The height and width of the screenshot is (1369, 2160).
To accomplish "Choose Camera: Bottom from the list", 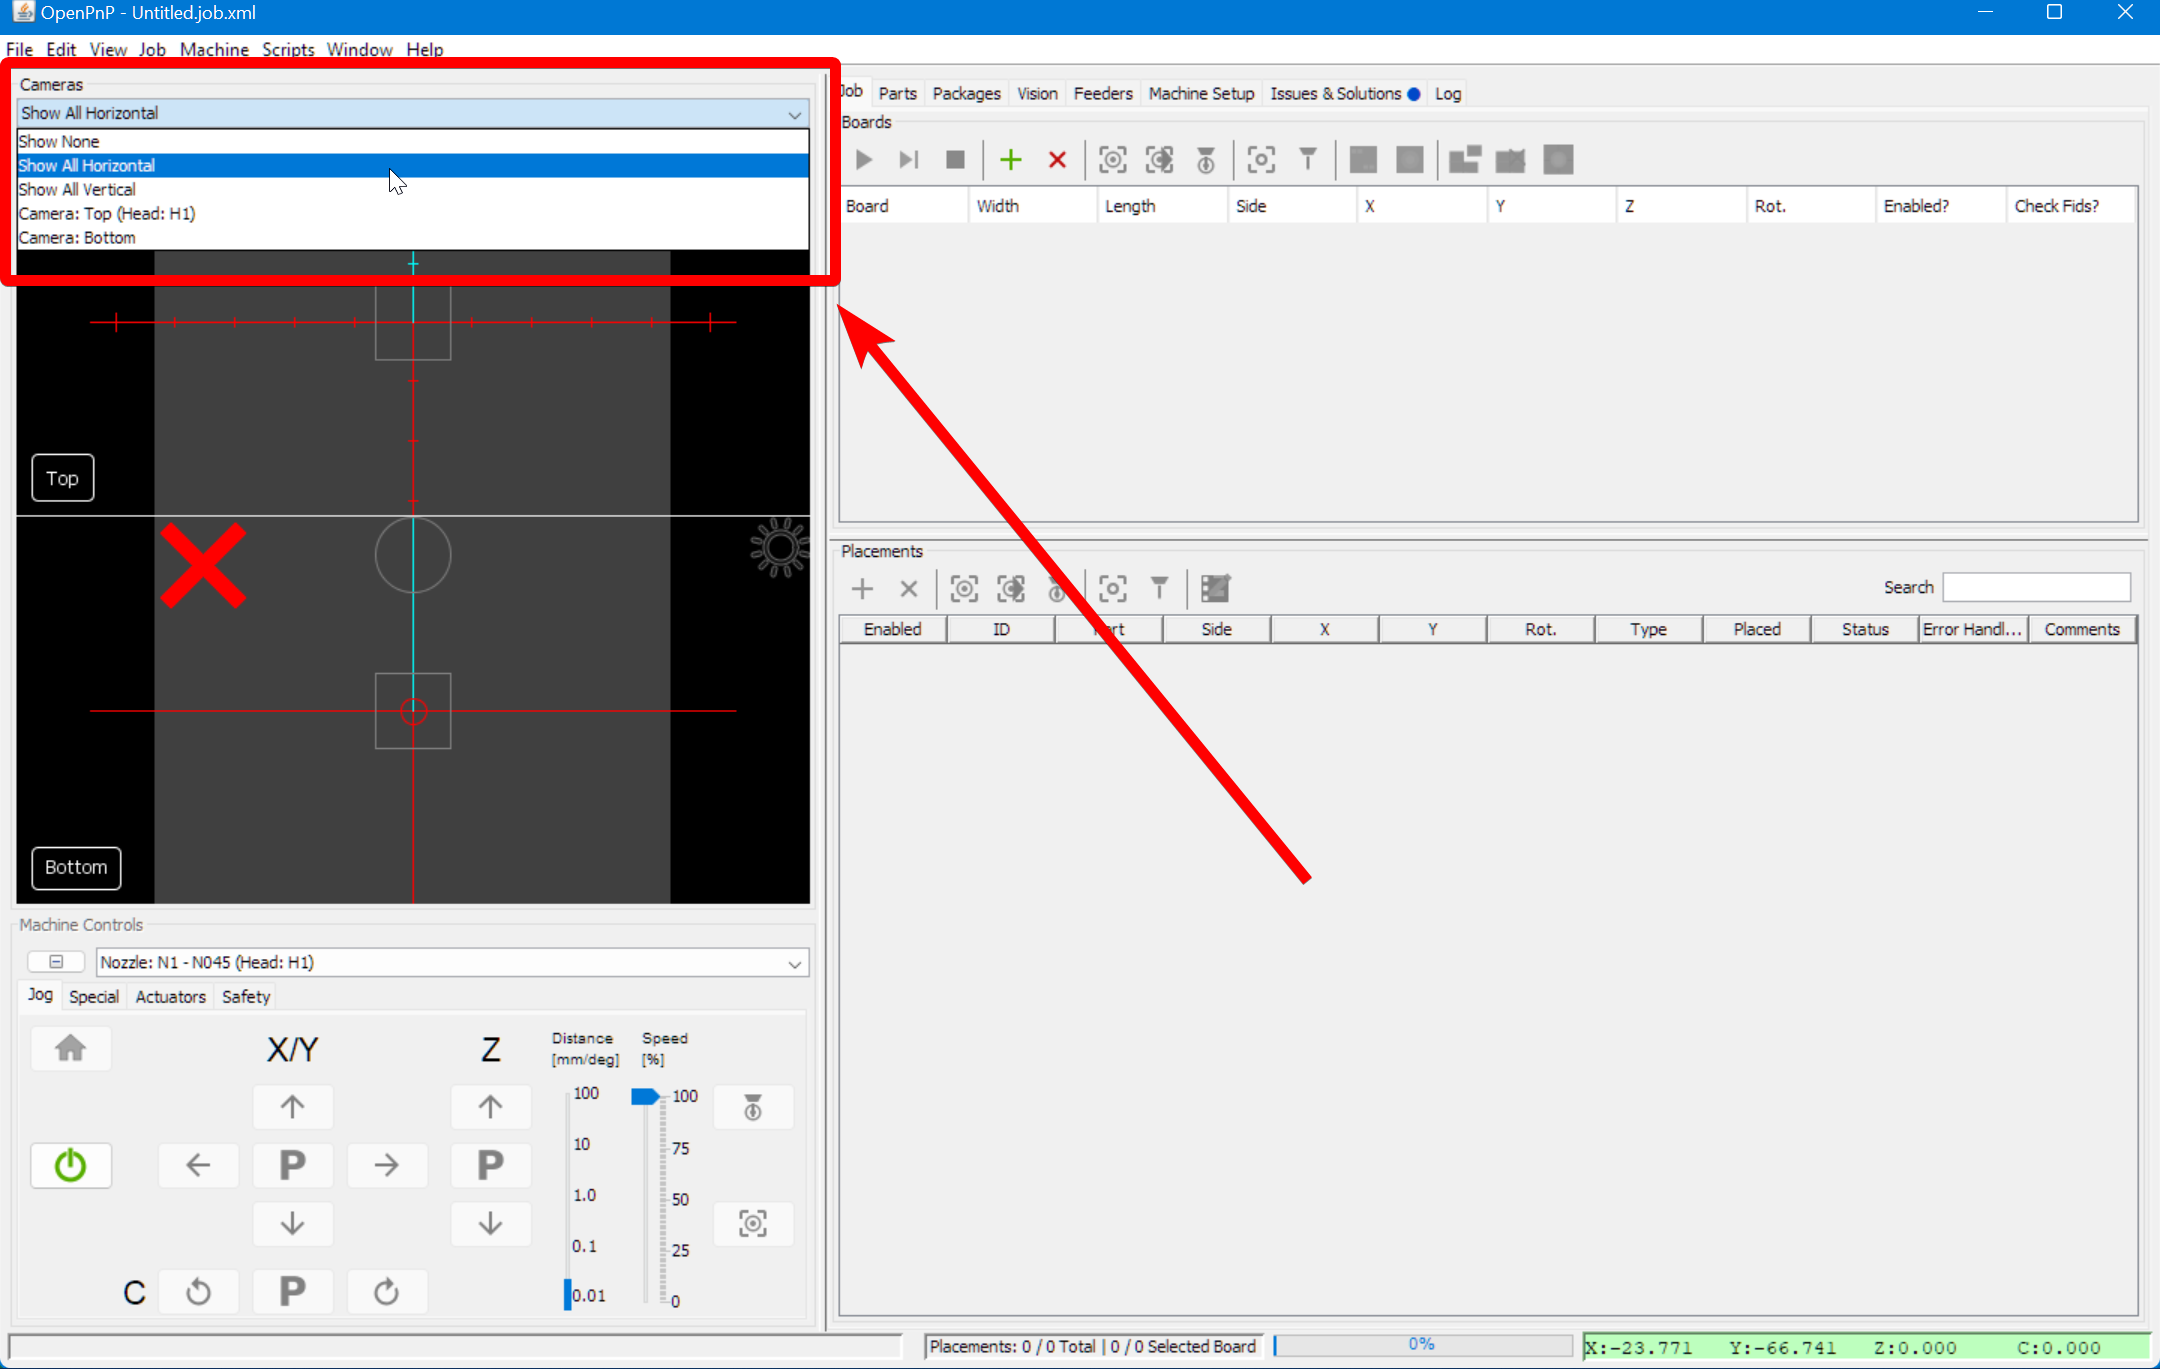I will 77,238.
